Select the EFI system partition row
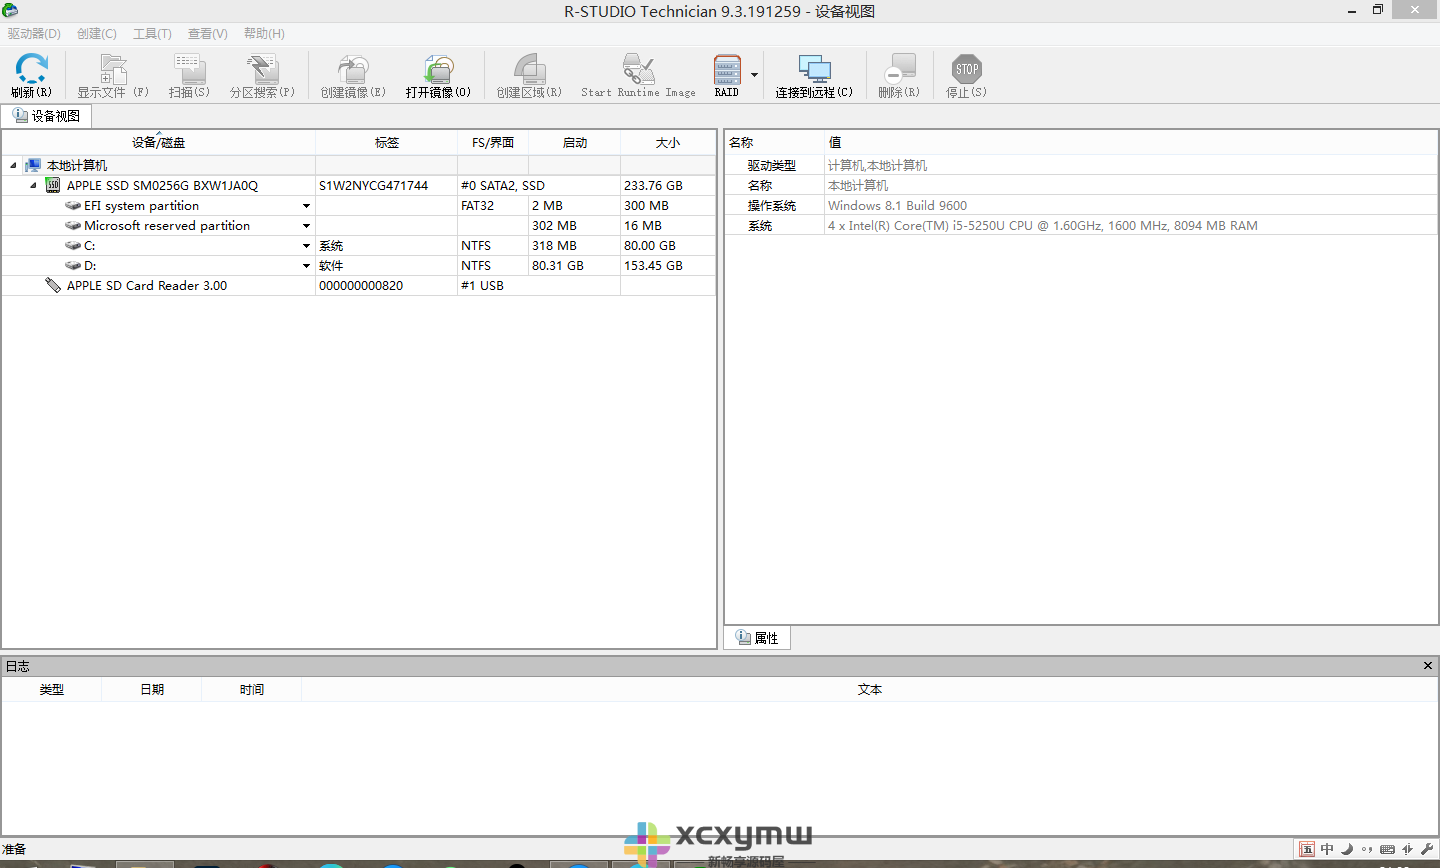Image resolution: width=1440 pixels, height=868 pixels. point(359,205)
